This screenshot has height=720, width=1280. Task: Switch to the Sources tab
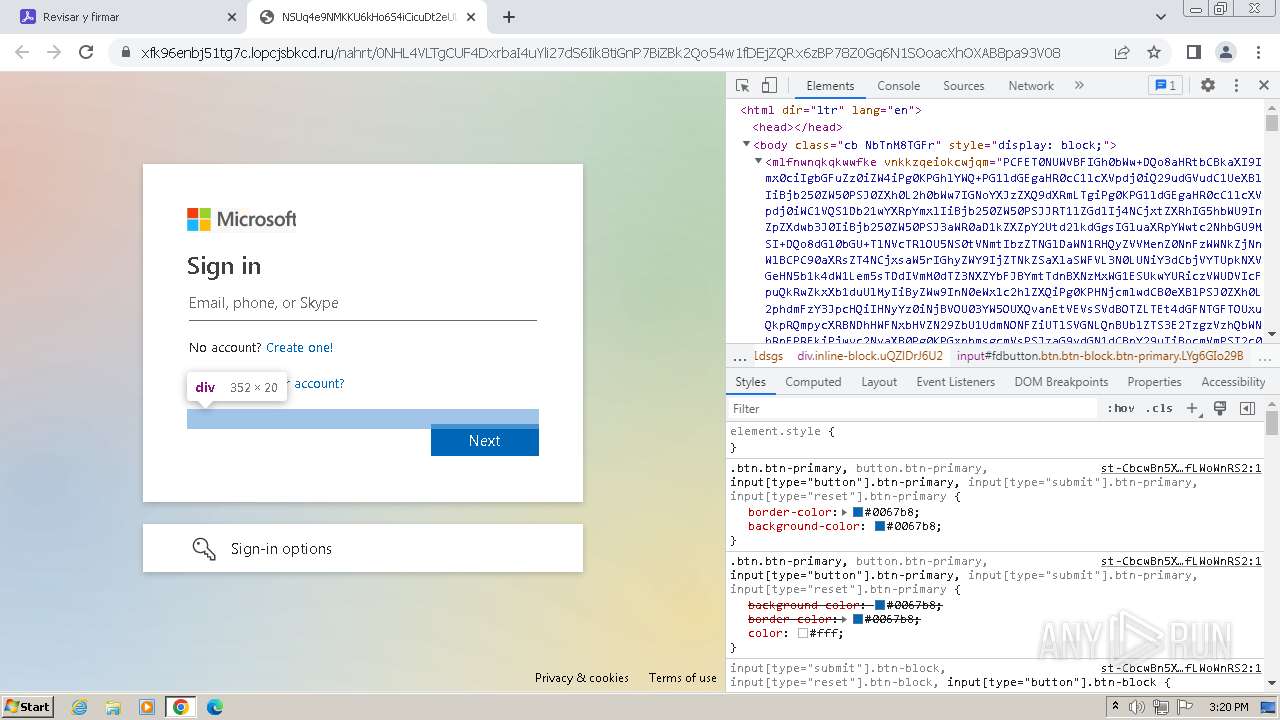point(964,86)
